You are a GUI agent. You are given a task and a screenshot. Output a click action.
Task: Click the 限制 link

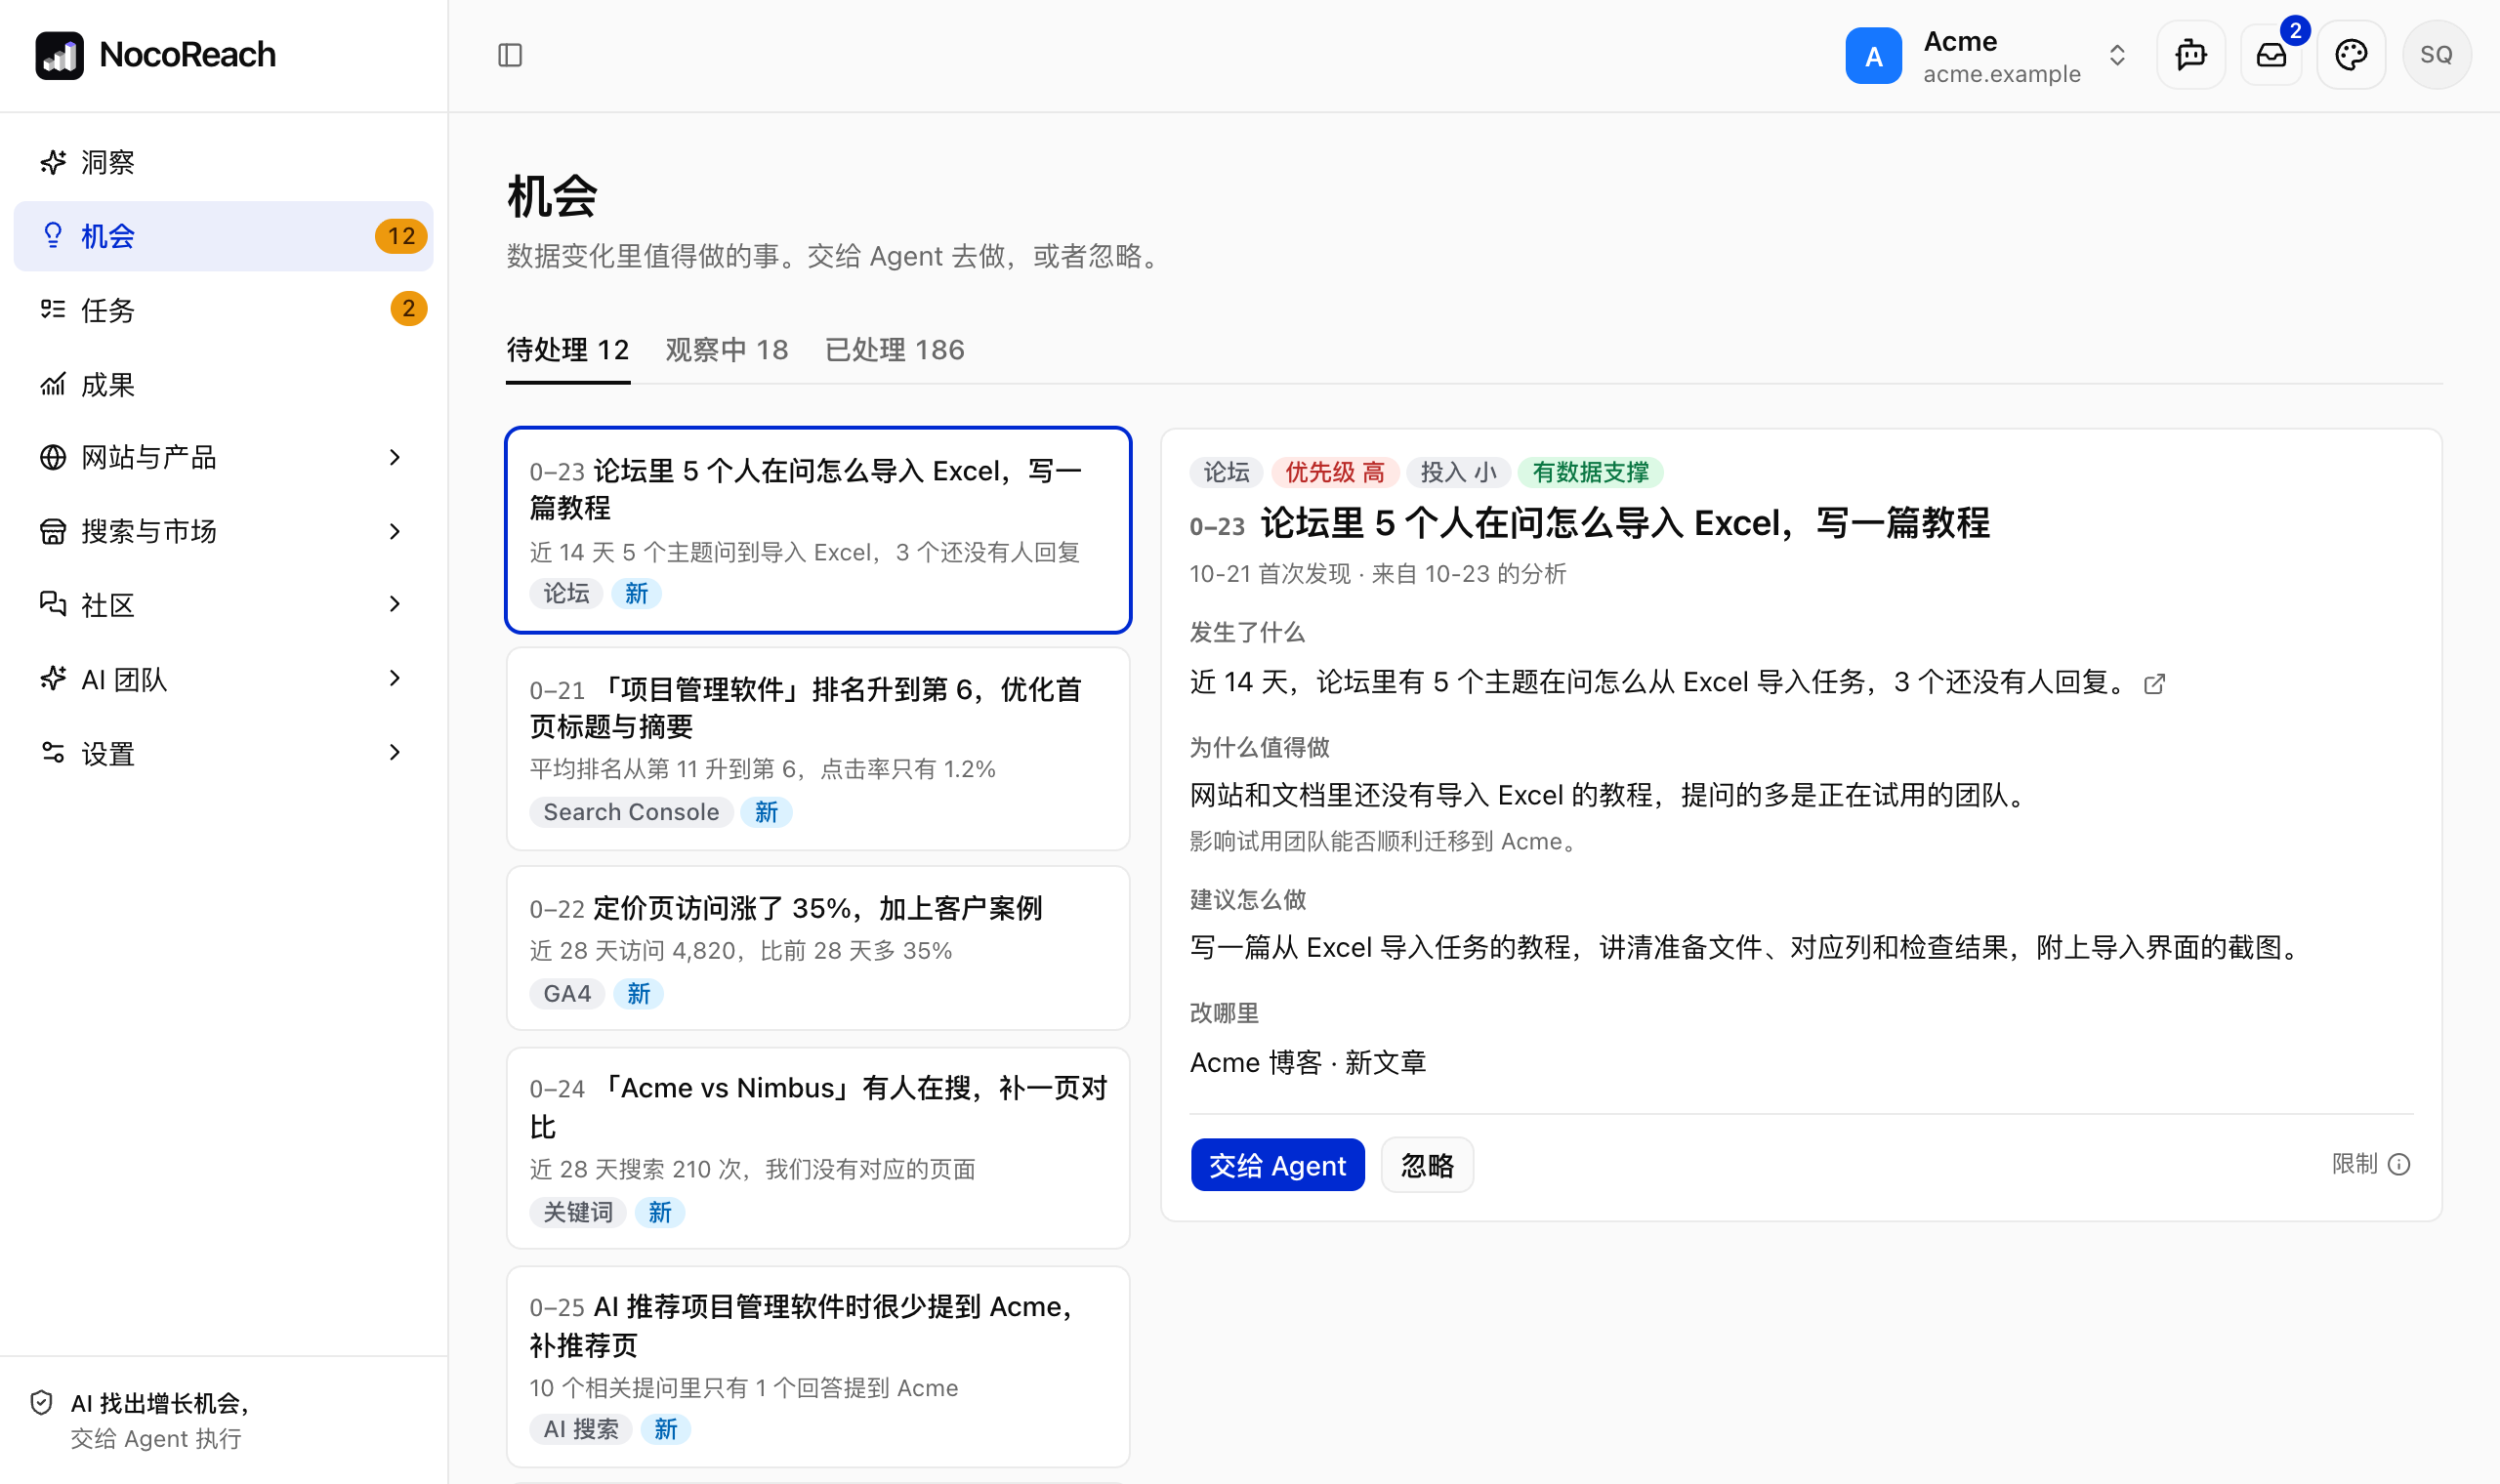2354,1164
